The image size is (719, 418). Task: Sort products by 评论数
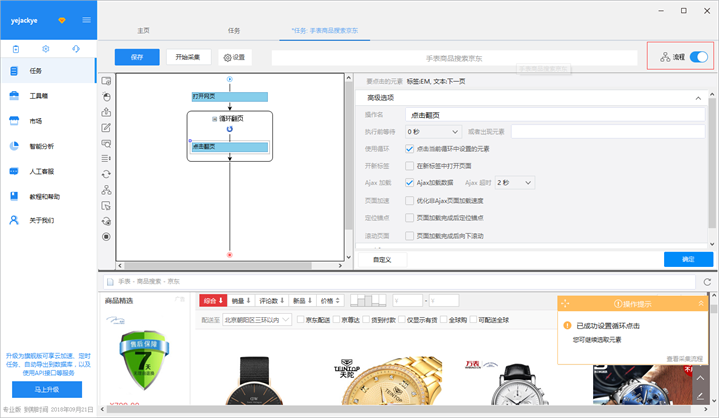[x=272, y=301]
